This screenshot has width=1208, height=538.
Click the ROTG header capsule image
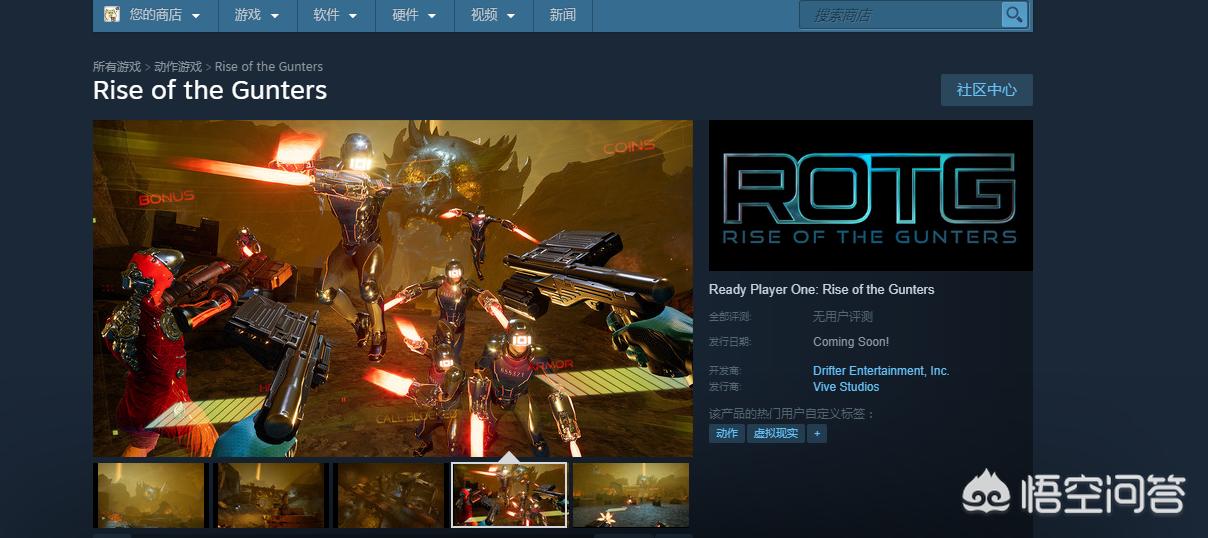[x=871, y=195]
